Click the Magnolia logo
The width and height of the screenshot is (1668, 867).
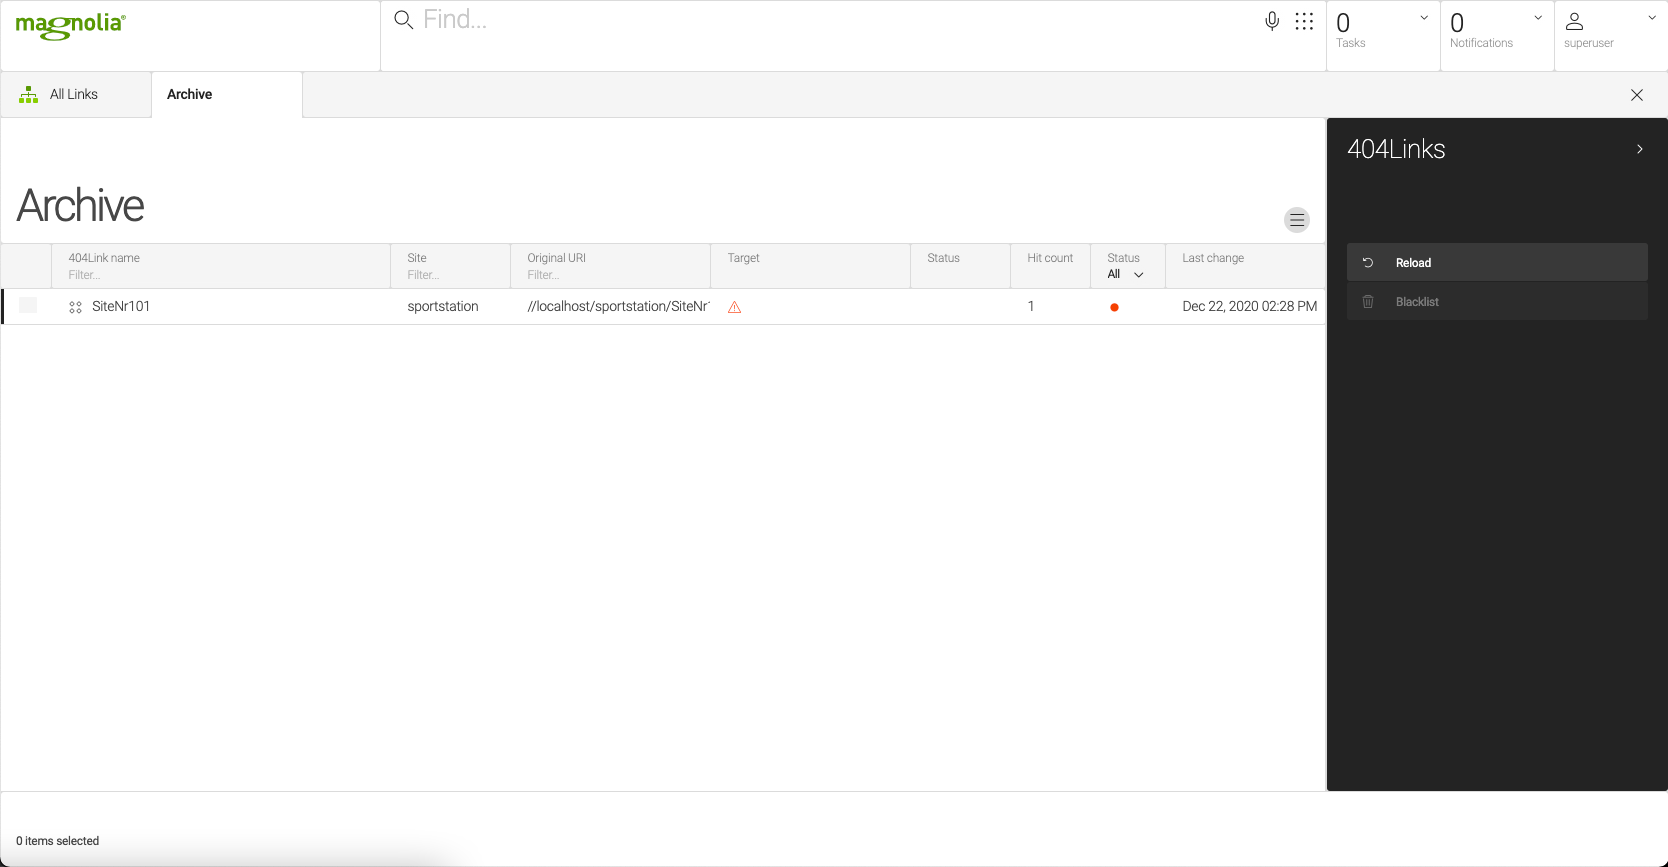click(x=70, y=26)
